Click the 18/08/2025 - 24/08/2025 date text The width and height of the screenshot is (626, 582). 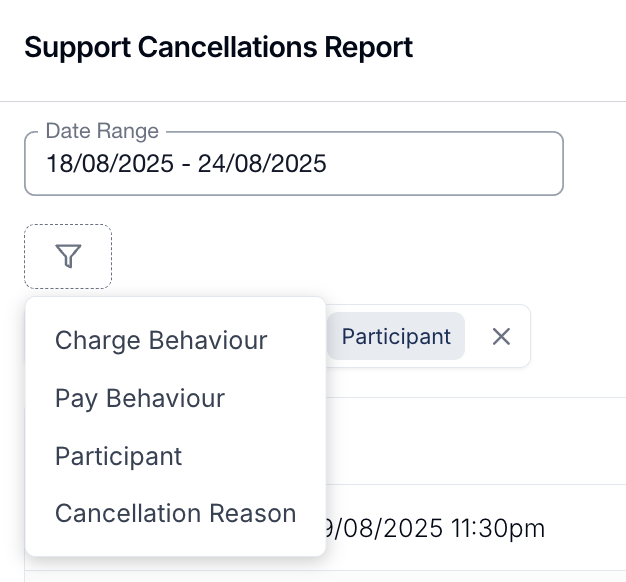pos(186,164)
